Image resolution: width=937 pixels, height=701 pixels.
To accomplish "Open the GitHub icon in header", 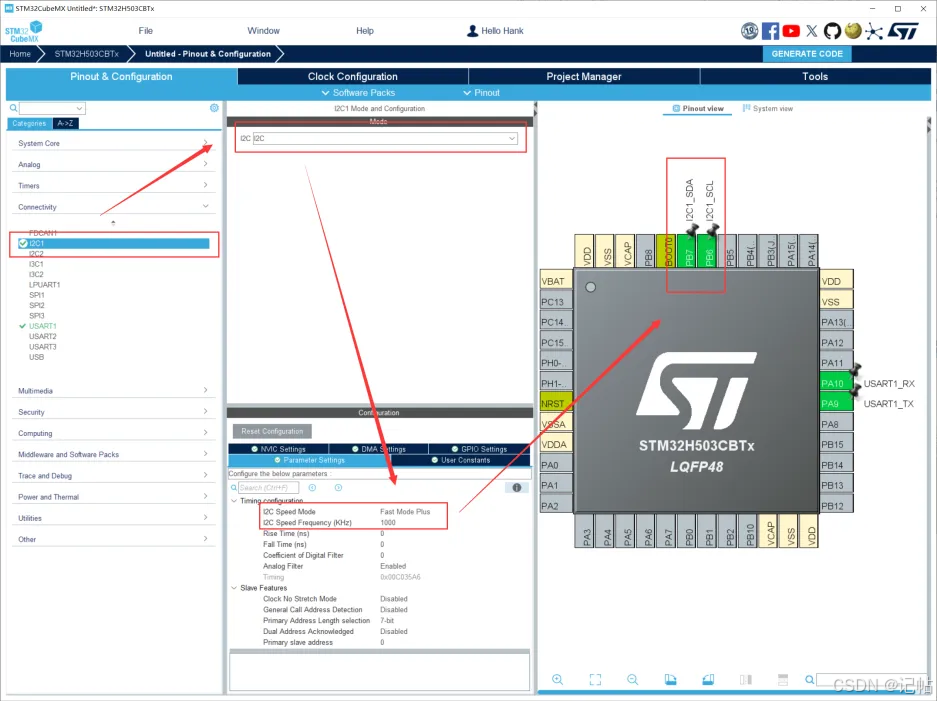I will pyautogui.click(x=832, y=31).
